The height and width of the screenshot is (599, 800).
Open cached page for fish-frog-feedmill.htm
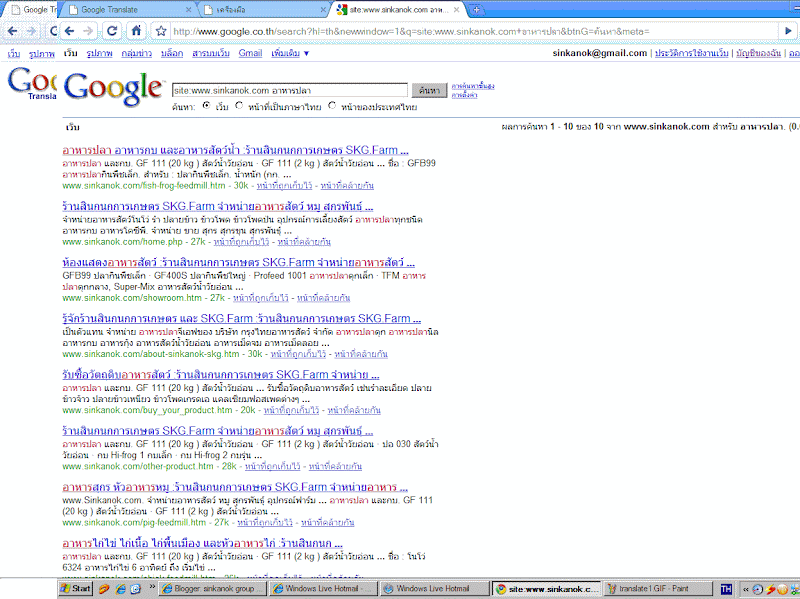[x=284, y=186]
